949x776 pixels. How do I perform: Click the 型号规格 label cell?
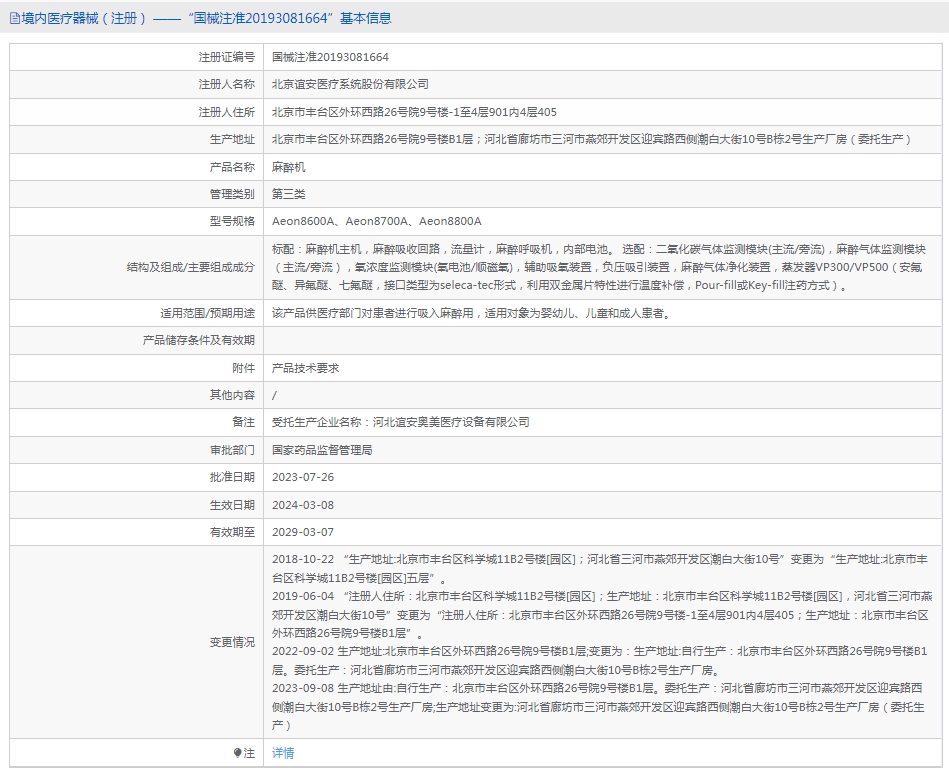(136, 222)
